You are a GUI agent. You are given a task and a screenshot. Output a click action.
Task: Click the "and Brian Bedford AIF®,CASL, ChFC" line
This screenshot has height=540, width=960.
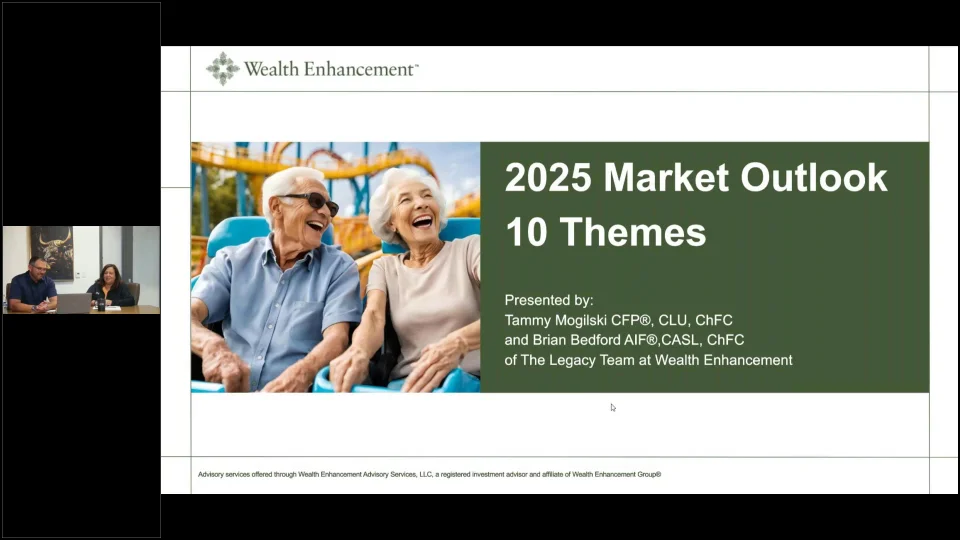624,340
